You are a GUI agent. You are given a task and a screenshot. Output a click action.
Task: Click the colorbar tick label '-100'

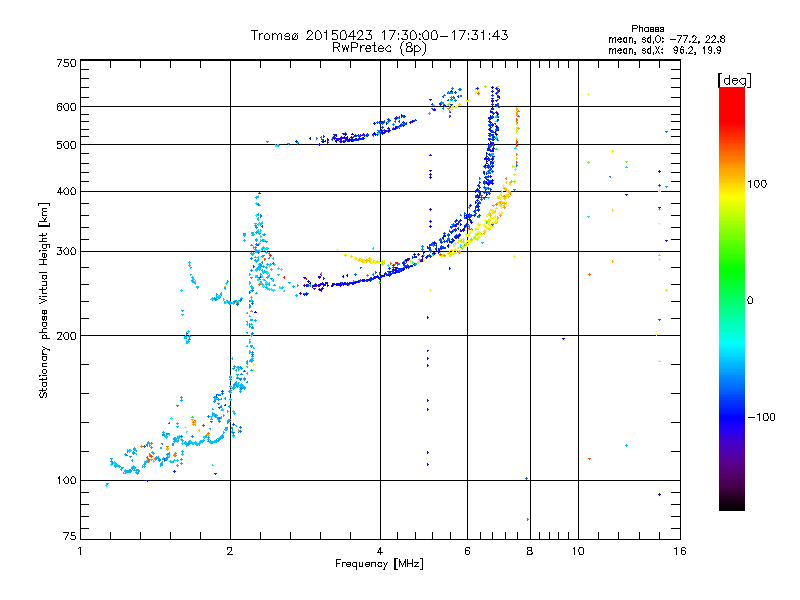click(x=762, y=417)
